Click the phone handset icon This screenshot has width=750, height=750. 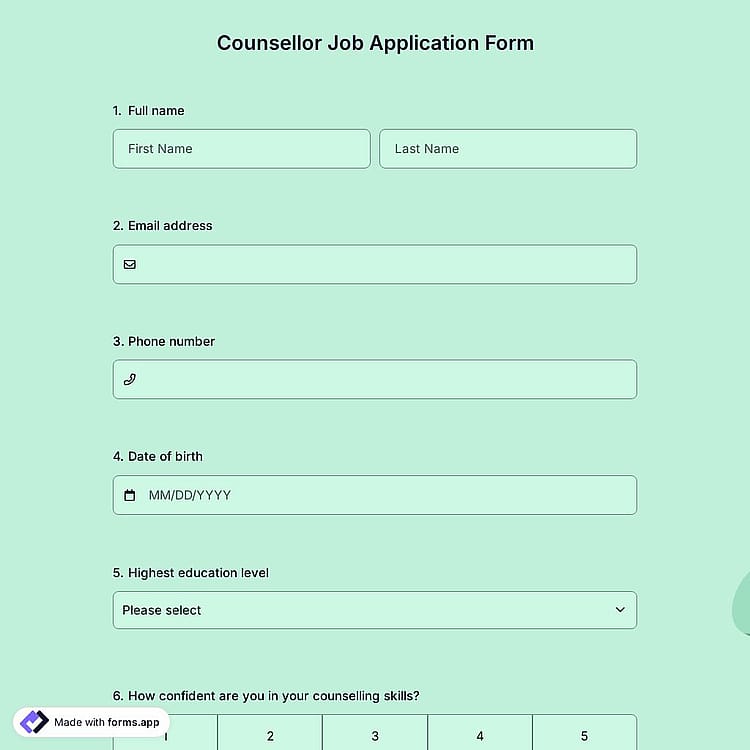click(130, 379)
